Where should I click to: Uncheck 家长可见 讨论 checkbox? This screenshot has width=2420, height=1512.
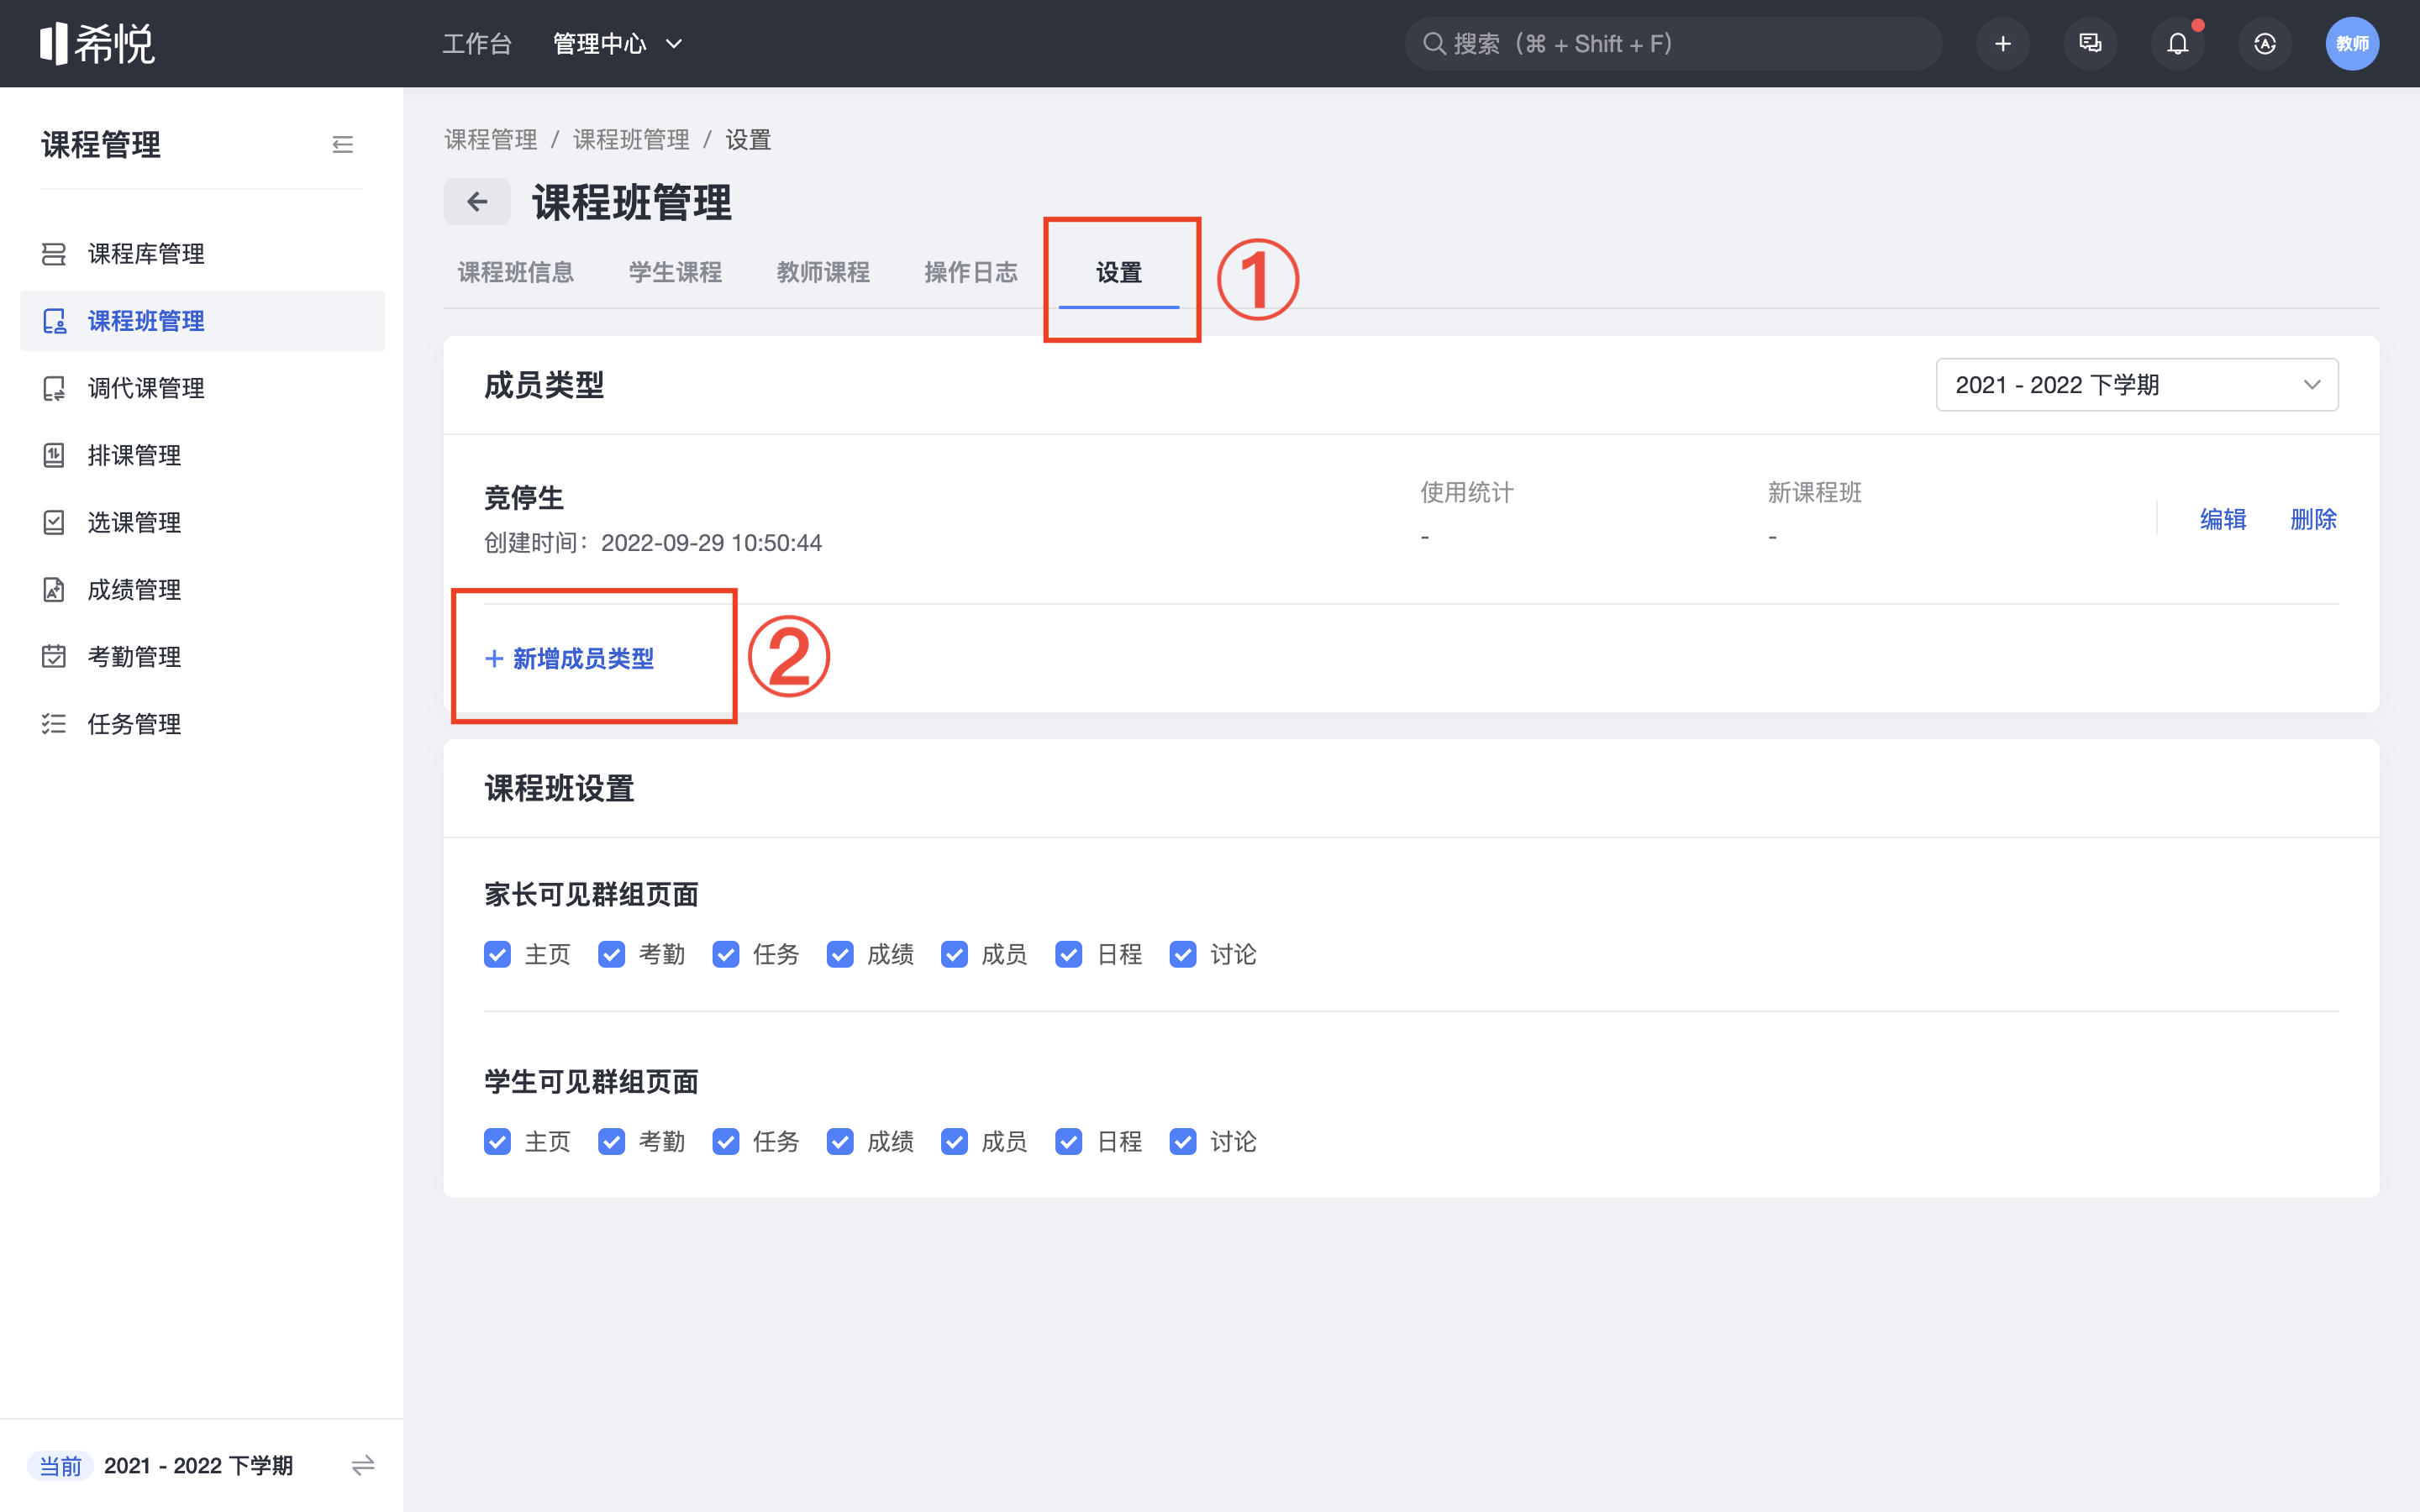click(1183, 955)
